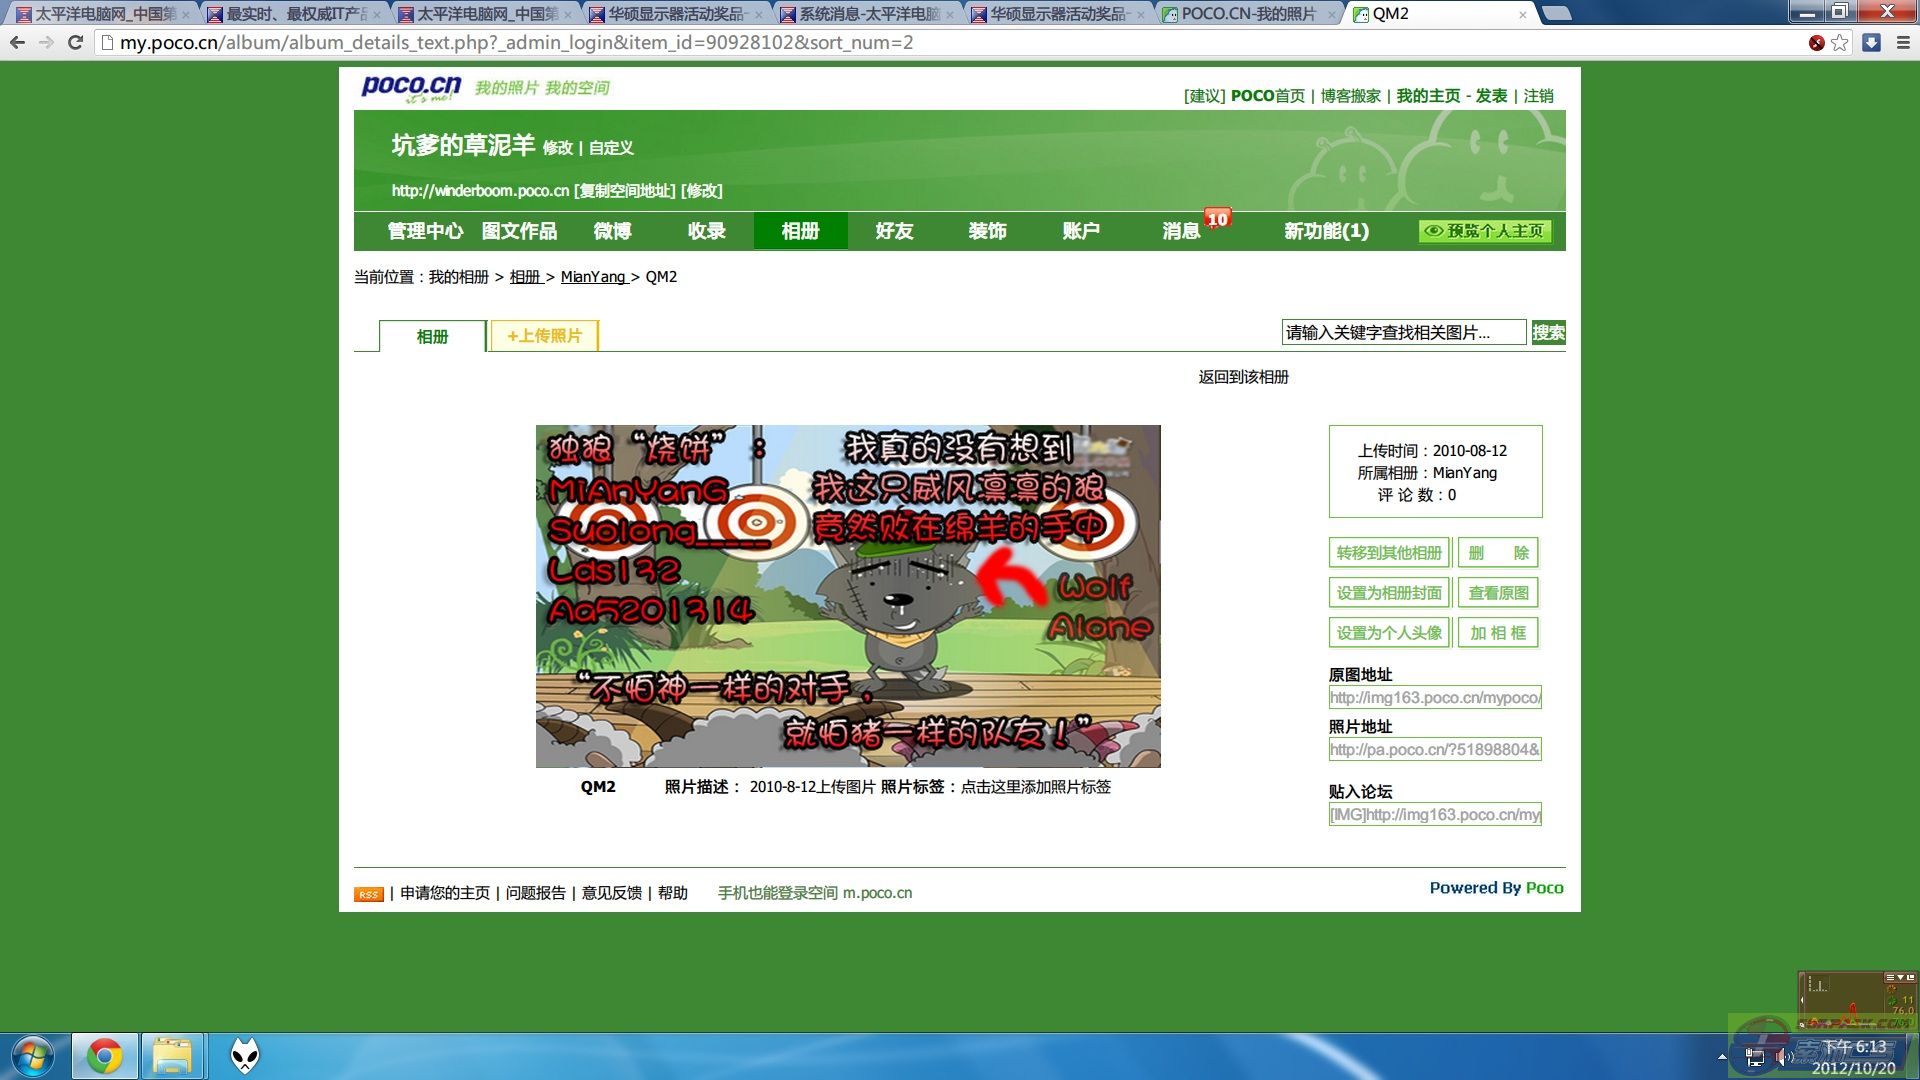The image size is (1920, 1080).
Task: Click the blocked-content icon in the address bar
Action: coord(1817,43)
